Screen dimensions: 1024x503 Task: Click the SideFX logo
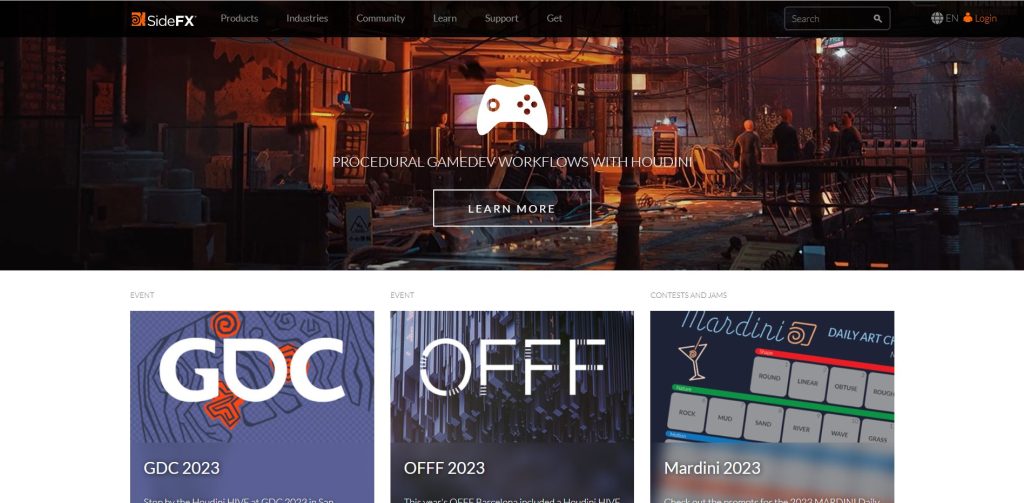click(x=163, y=19)
